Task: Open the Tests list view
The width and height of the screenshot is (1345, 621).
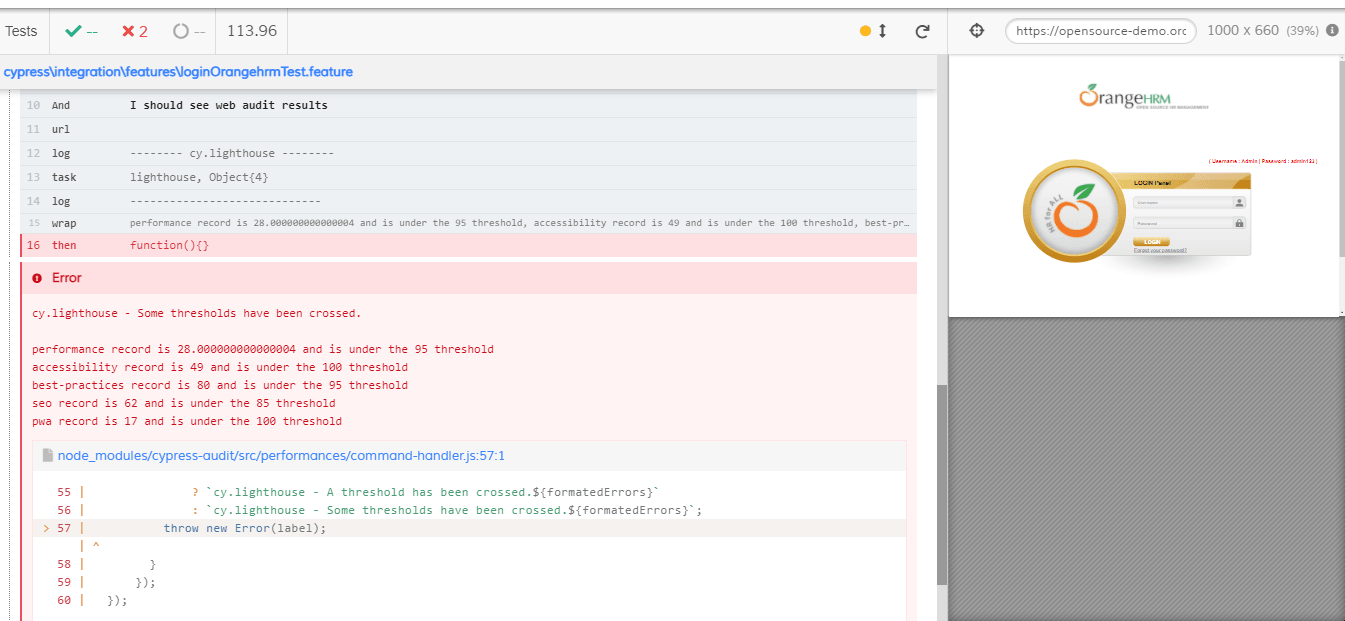Action: point(21,31)
